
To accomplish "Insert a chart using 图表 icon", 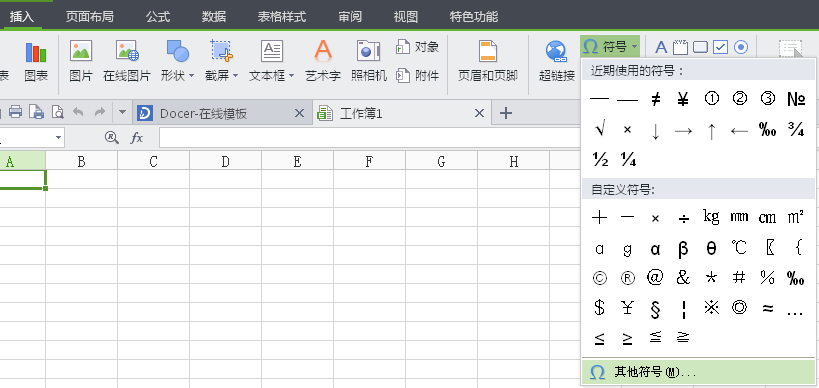I will 36,62.
